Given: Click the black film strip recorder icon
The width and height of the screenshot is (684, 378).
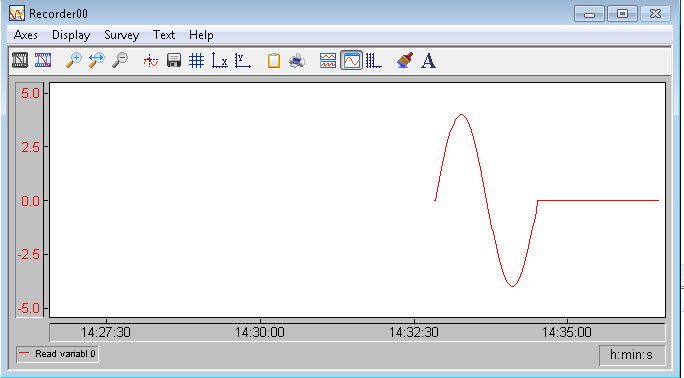Looking at the screenshot, I should click(x=20, y=60).
